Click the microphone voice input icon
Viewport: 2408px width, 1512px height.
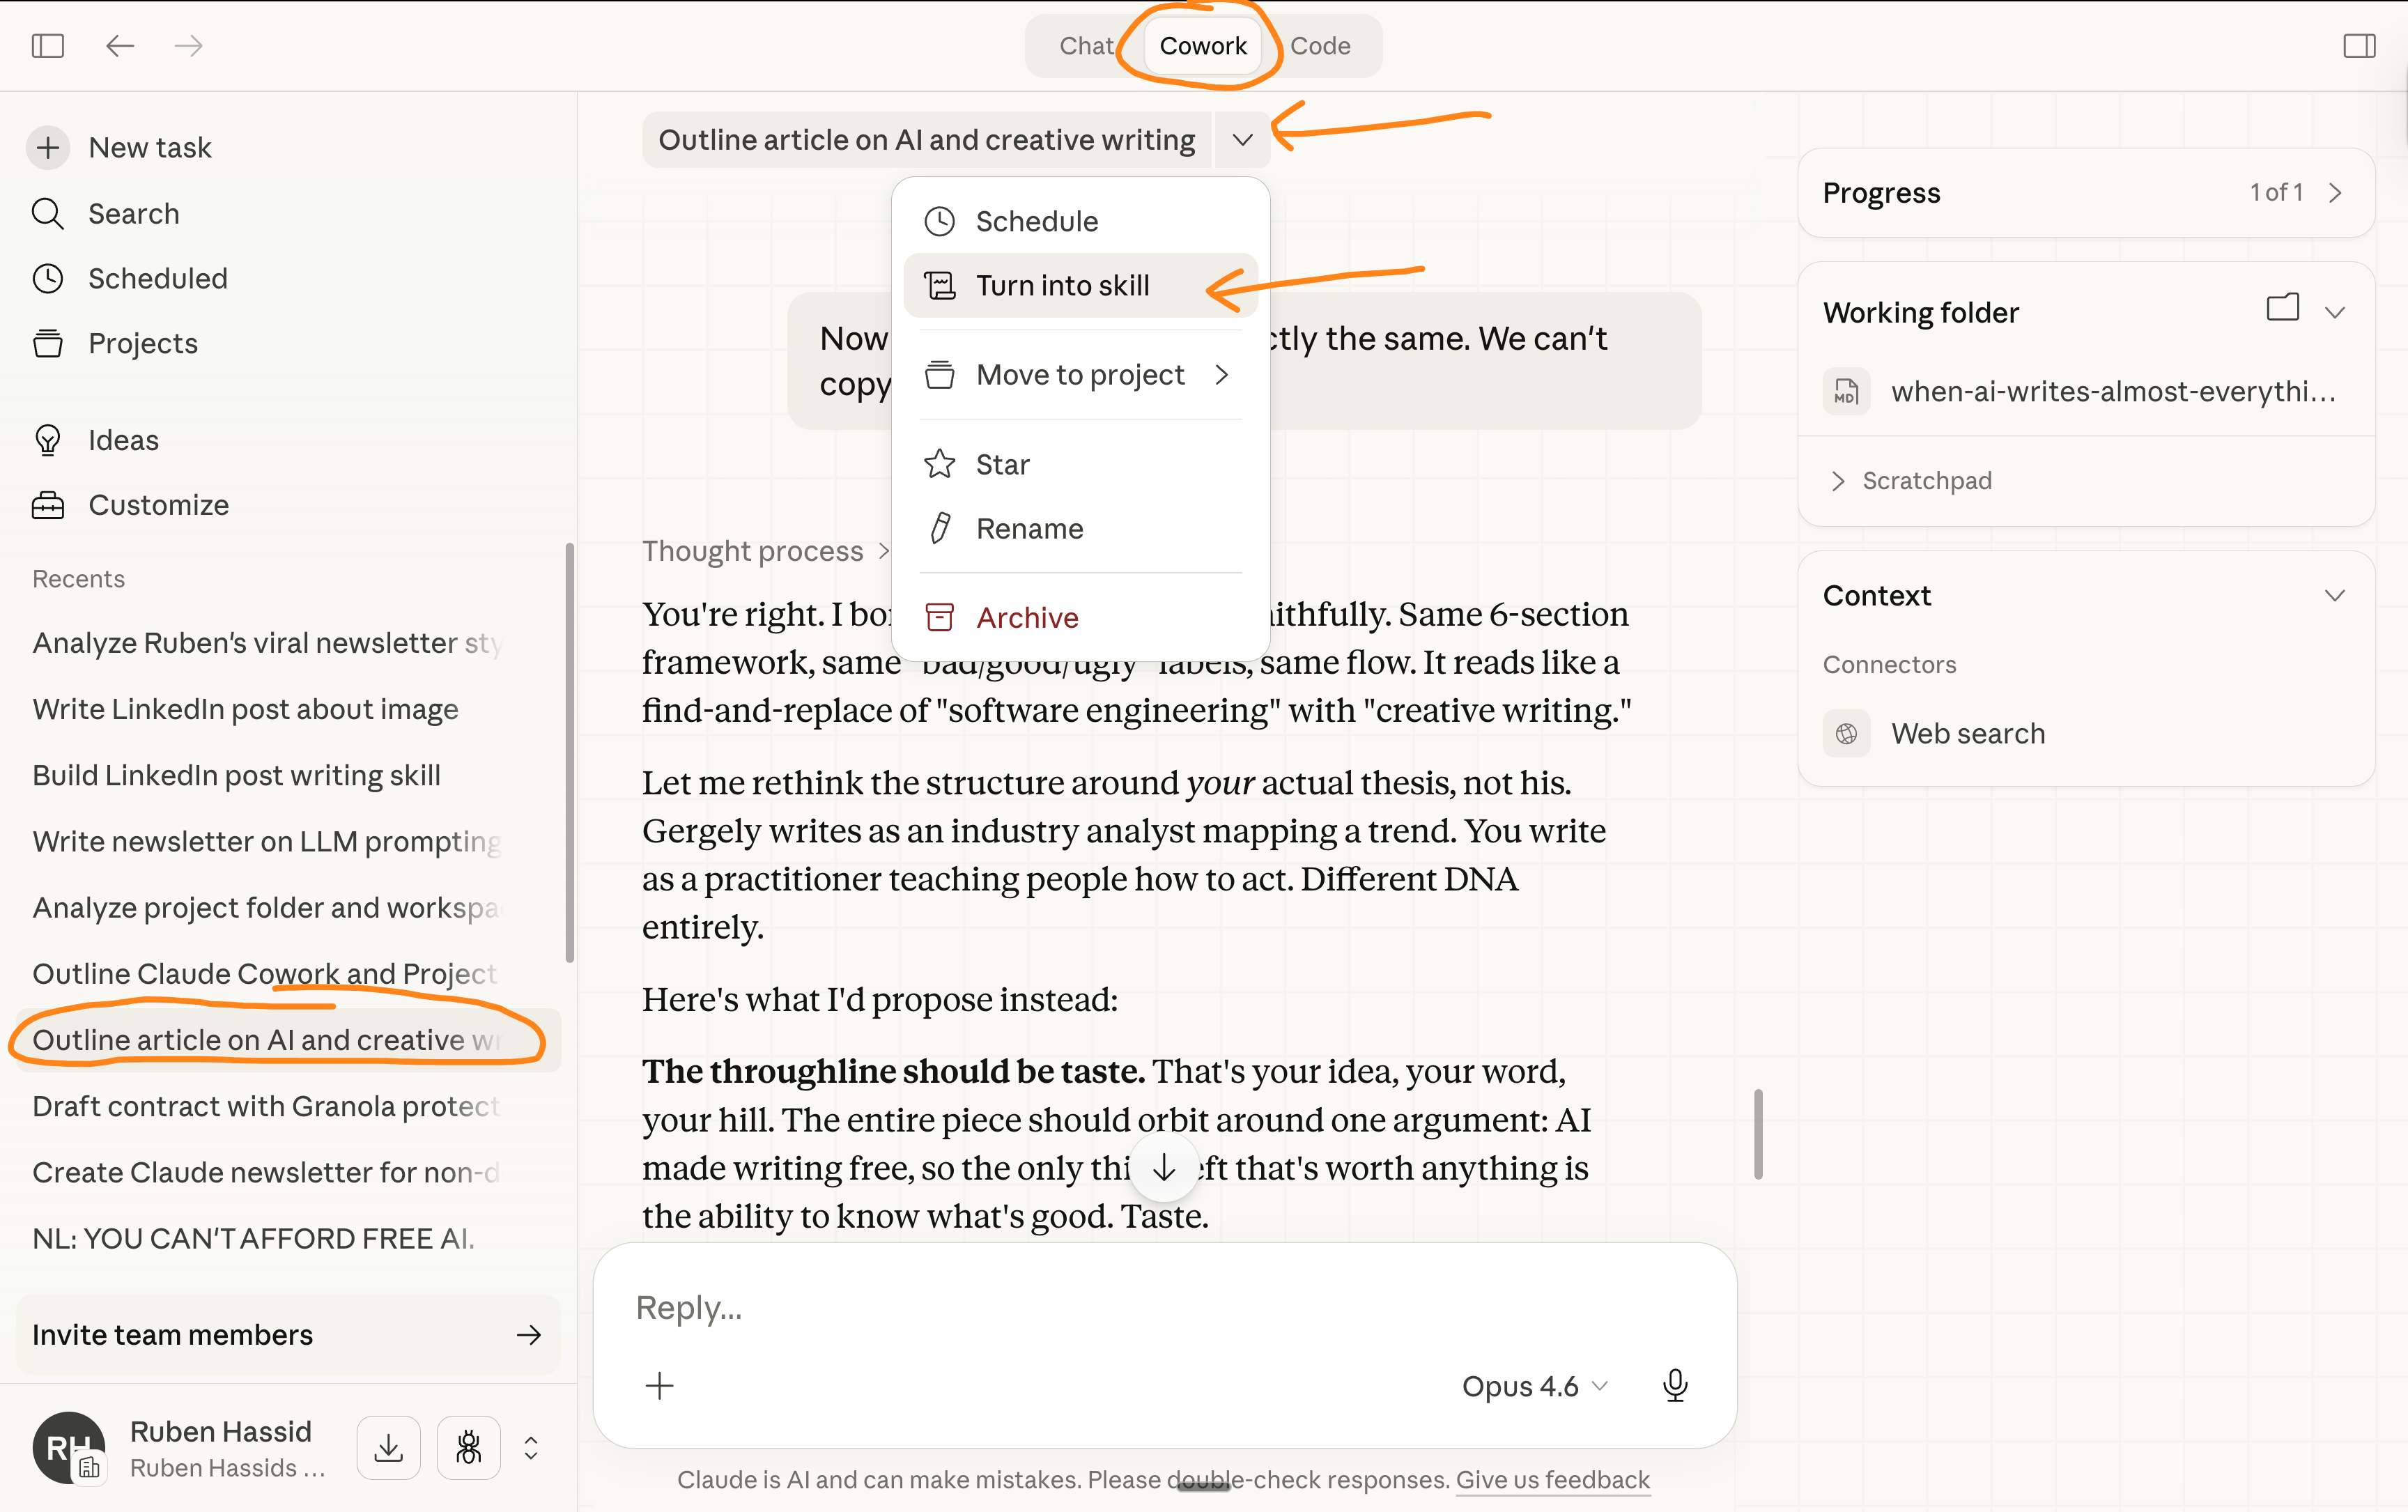[x=1675, y=1385]
